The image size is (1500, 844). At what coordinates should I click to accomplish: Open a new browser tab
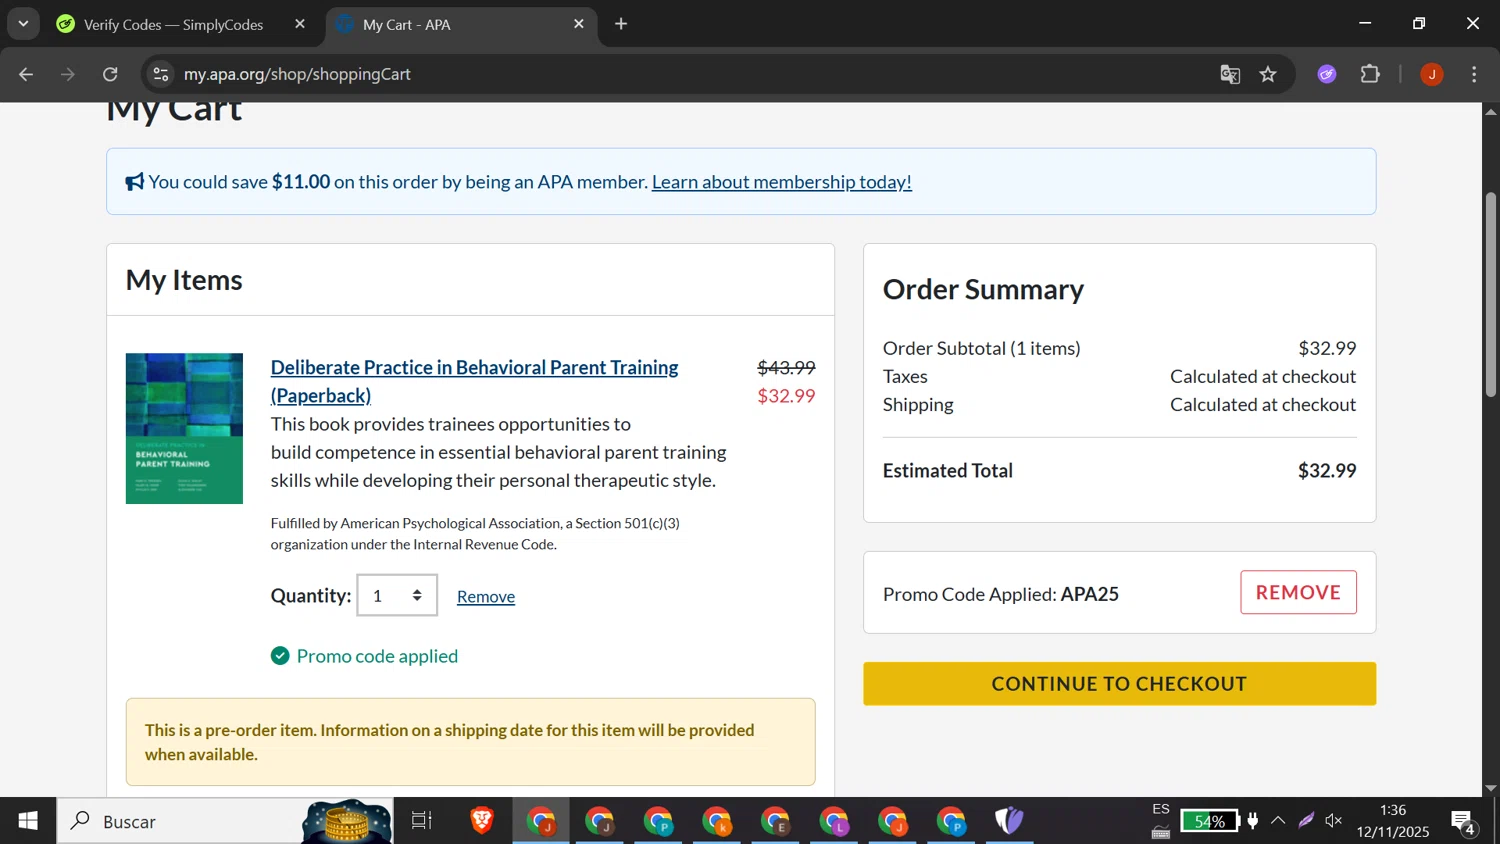621,24
